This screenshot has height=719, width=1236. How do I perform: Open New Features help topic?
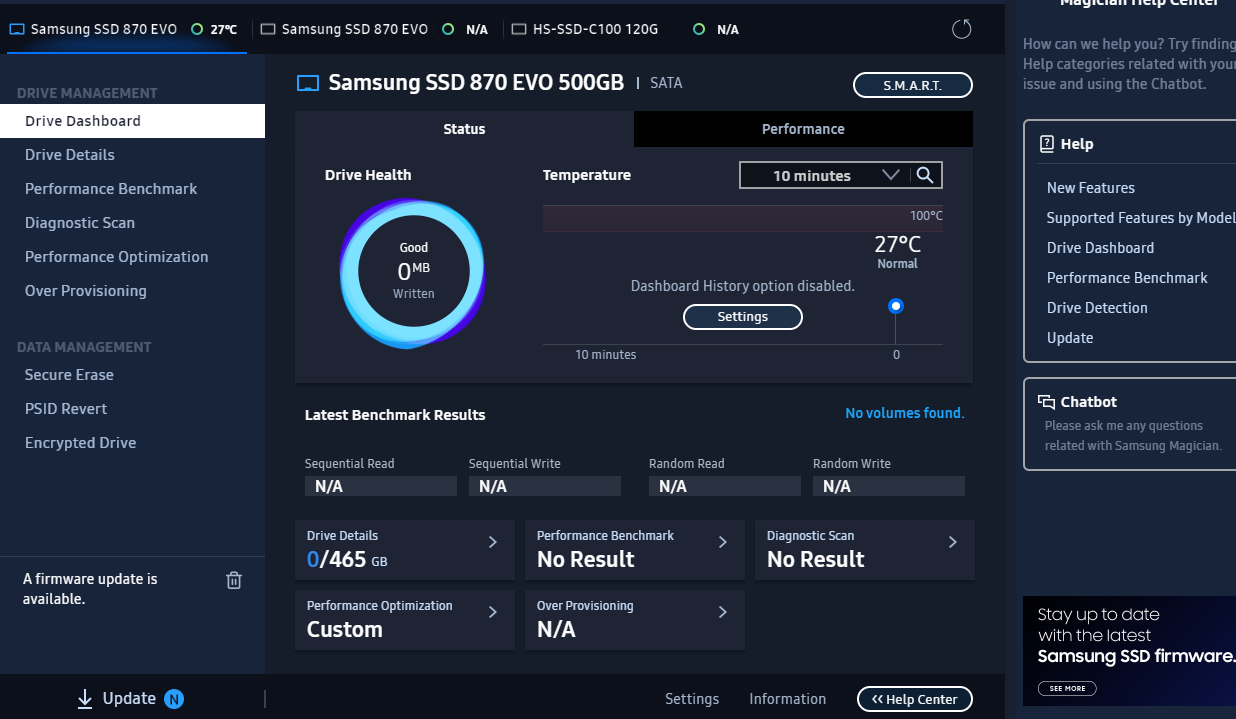pyautogui.click(x=1091, y=188)
